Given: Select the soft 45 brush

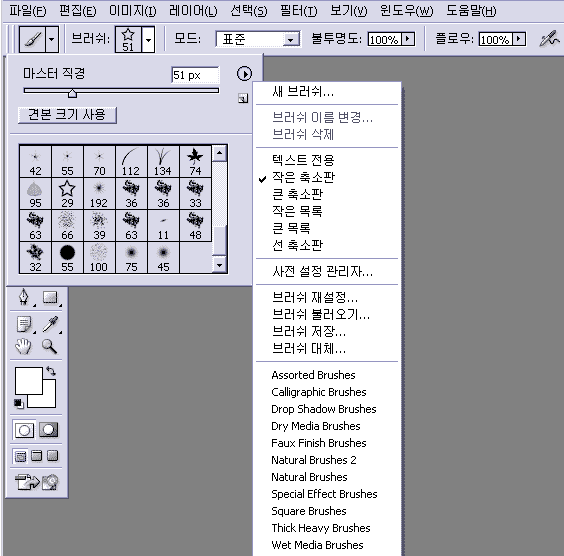Looking at the screenshot, I should [x=163, y=258].
